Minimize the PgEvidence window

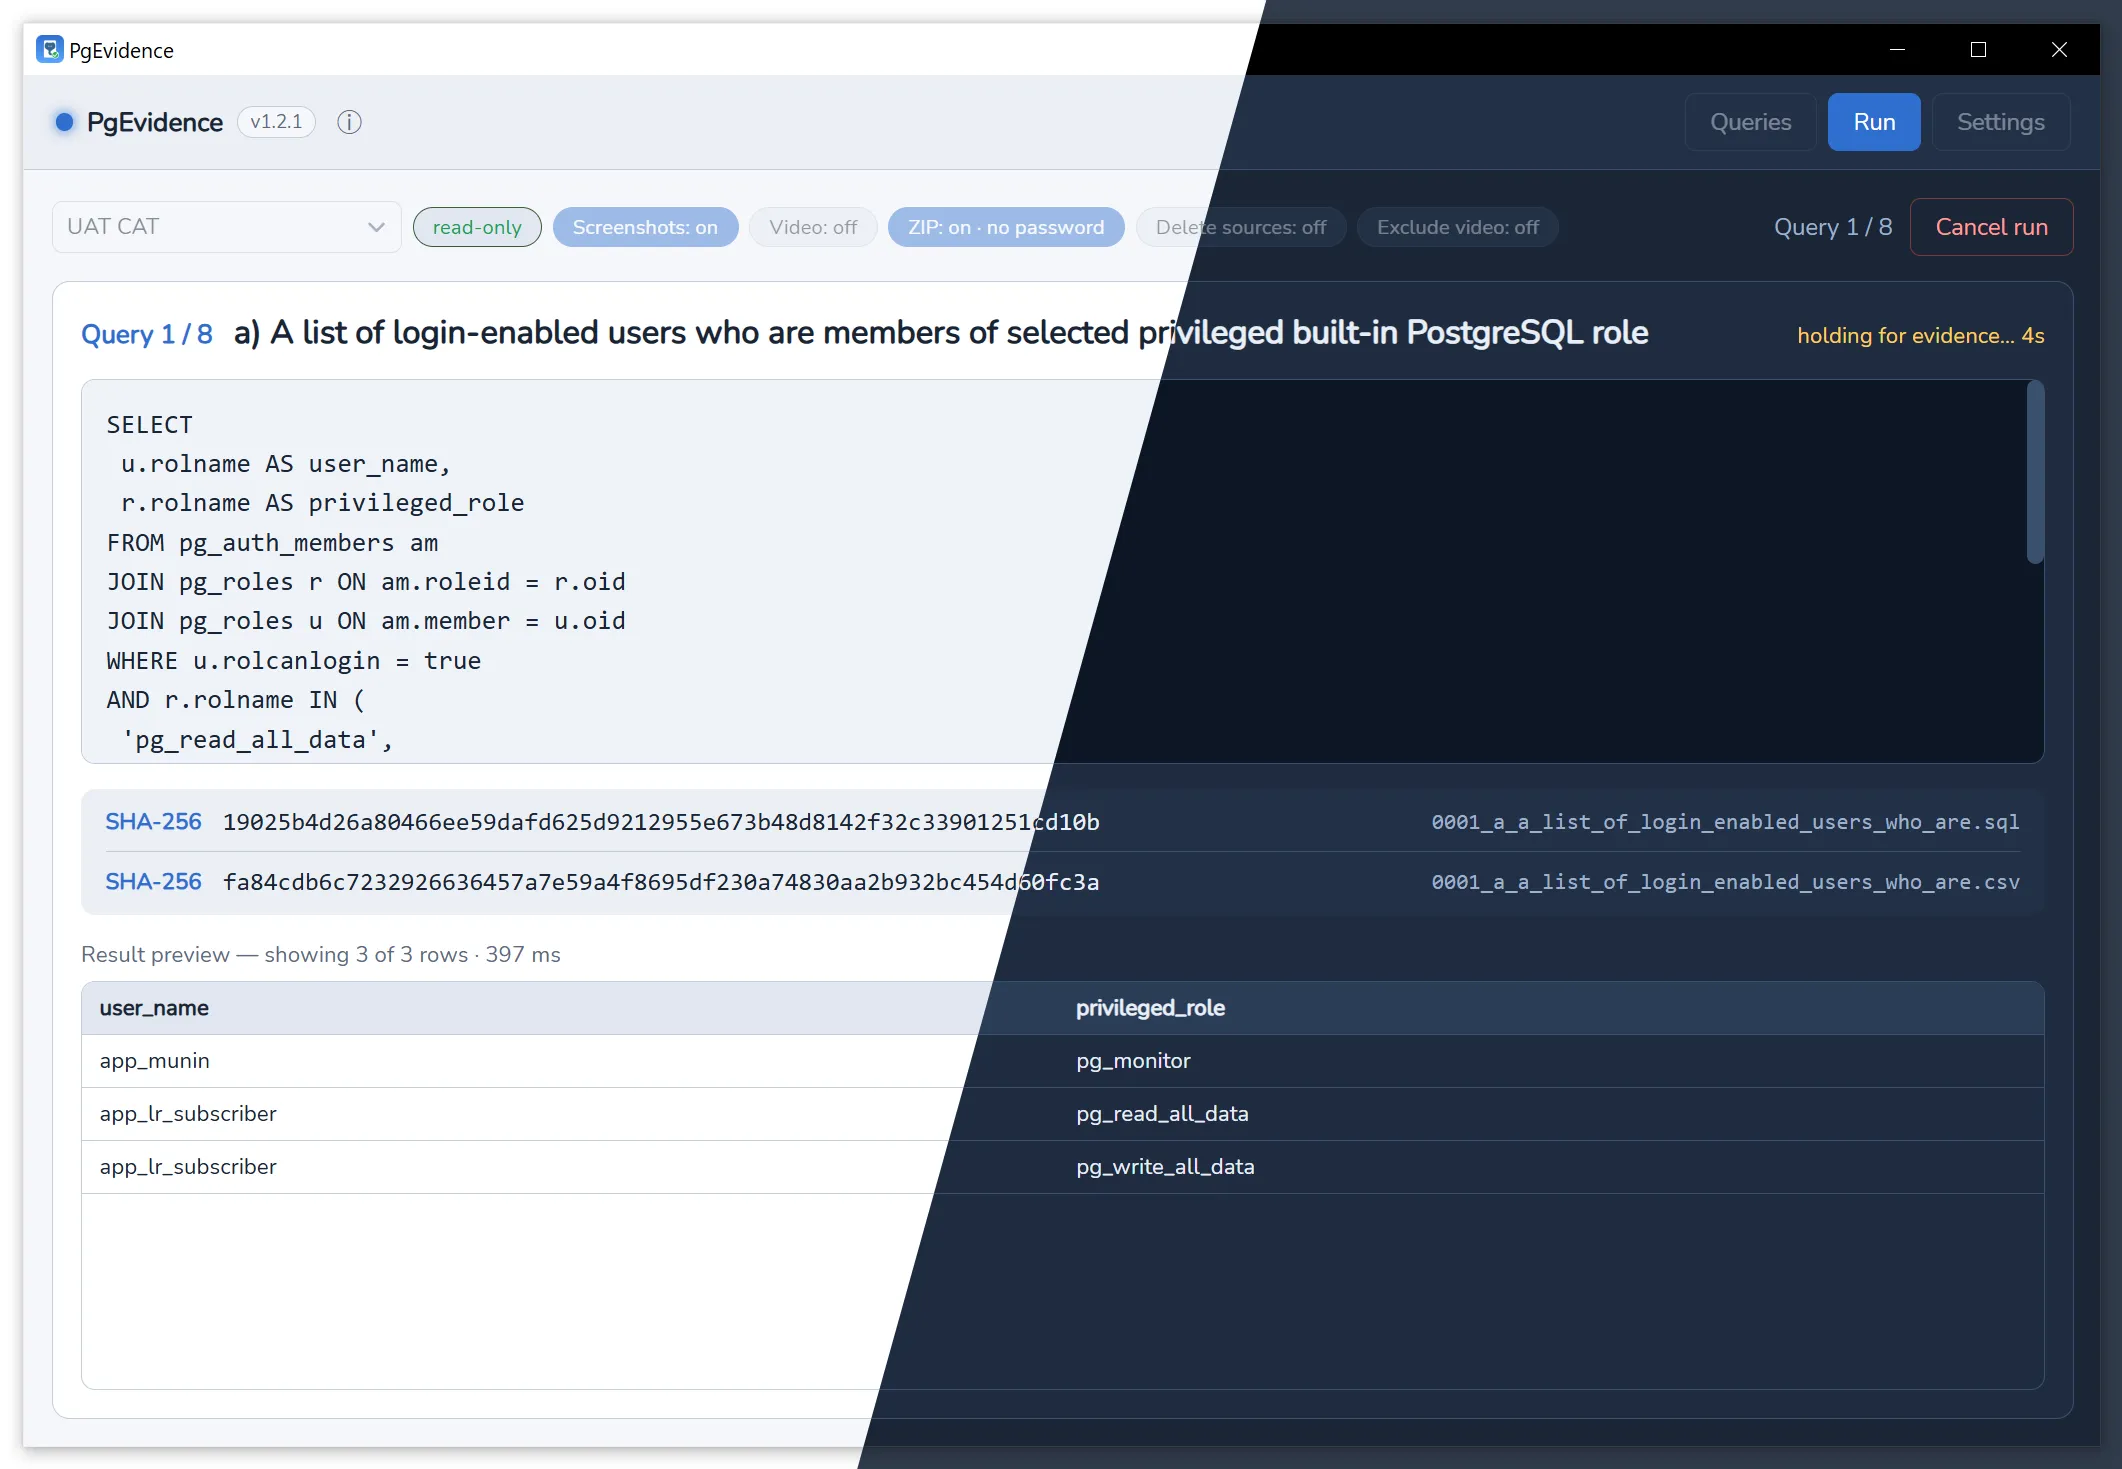[1897, 49]
